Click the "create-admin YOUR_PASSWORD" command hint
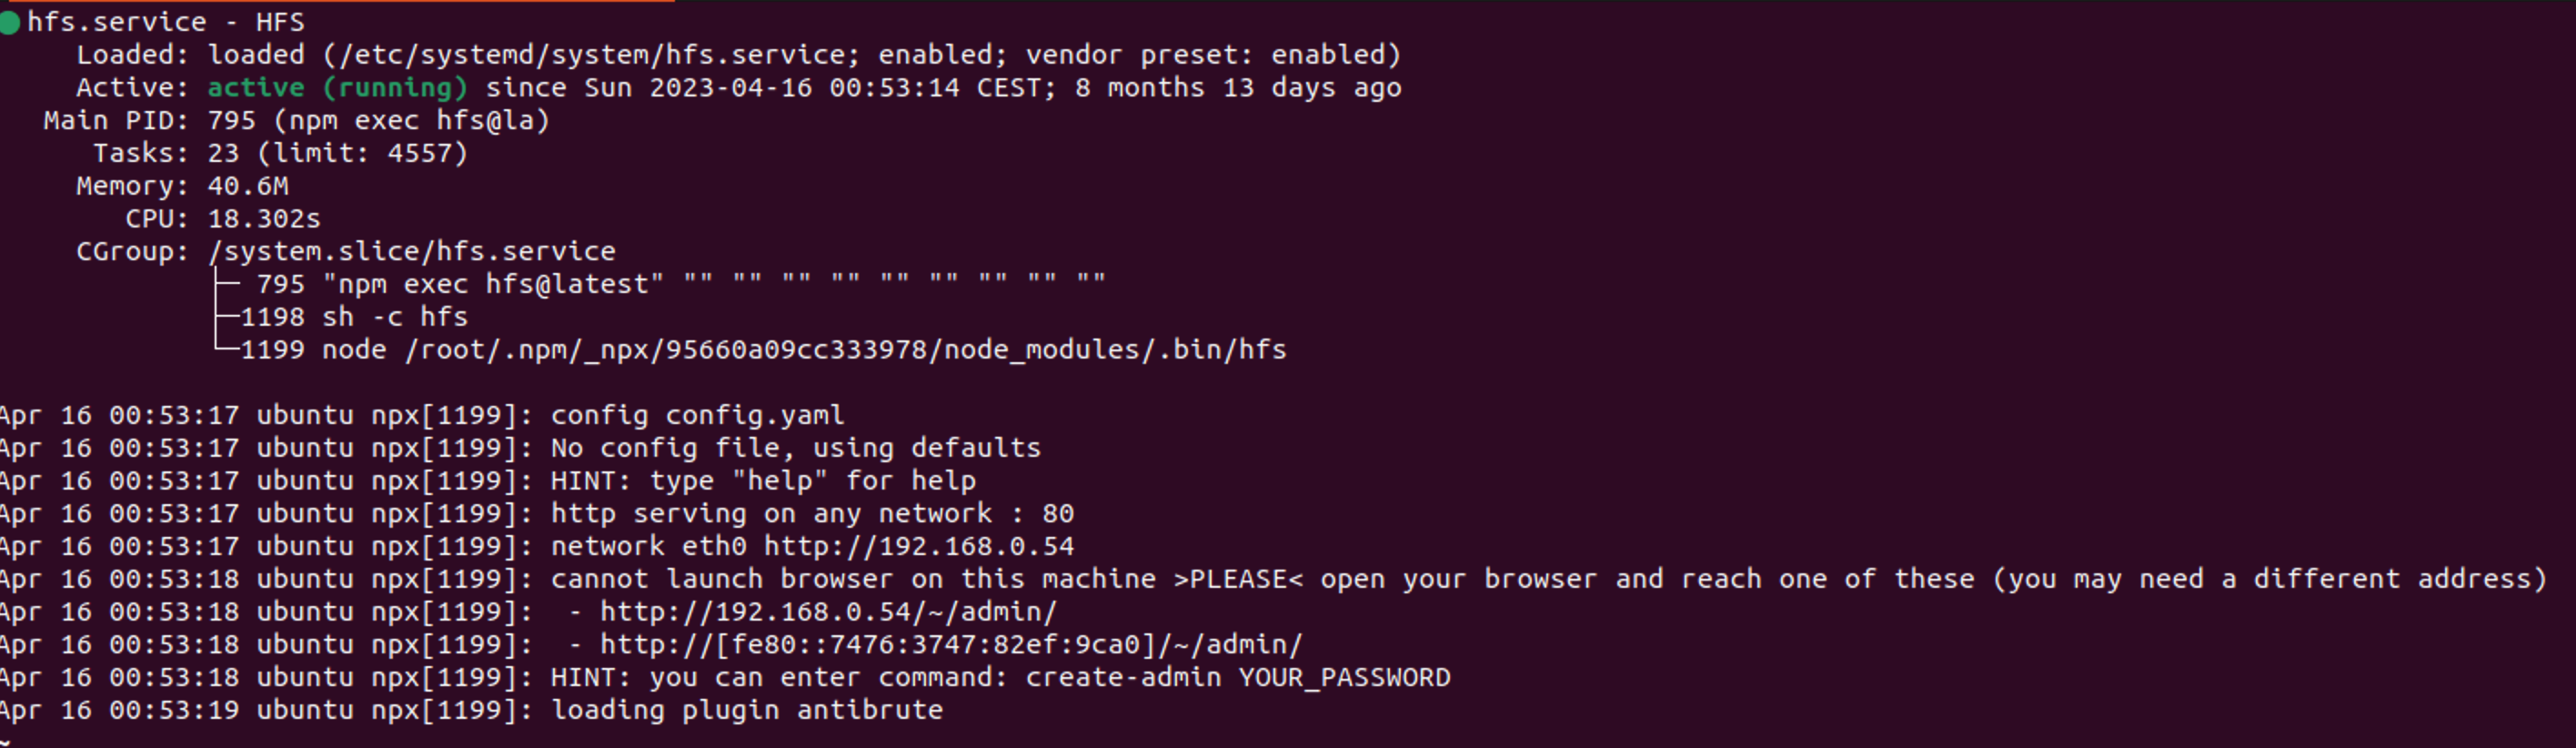This screenshot has width=2576, height=748. 1237,678
